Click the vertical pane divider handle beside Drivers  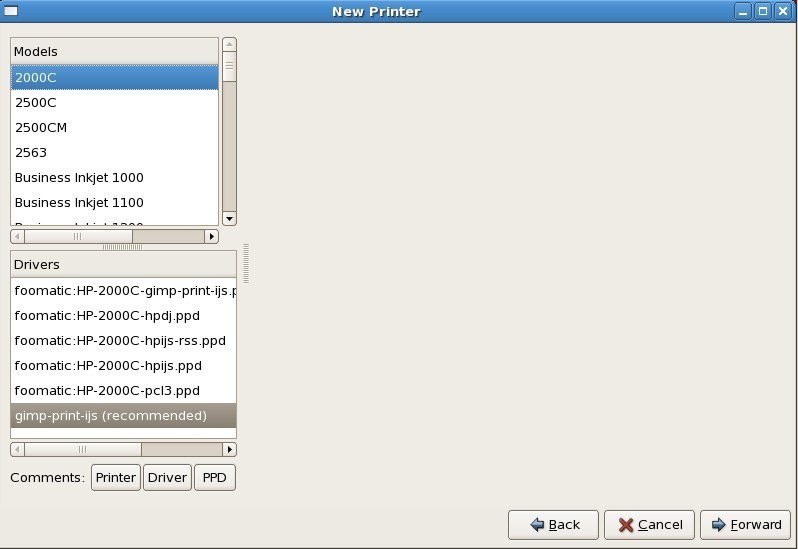pyautogui.click(x=246, y=263)
